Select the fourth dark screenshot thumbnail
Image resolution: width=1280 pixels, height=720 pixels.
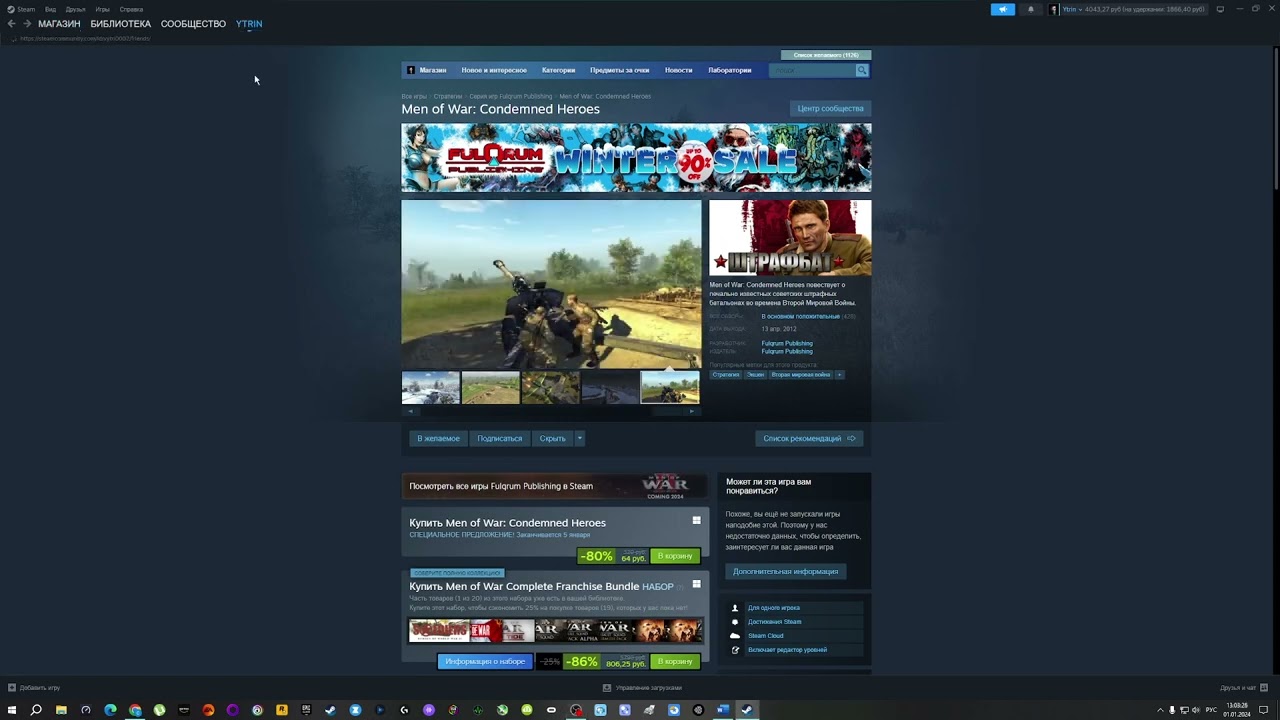pyautogui.click(x=610, y=387)
